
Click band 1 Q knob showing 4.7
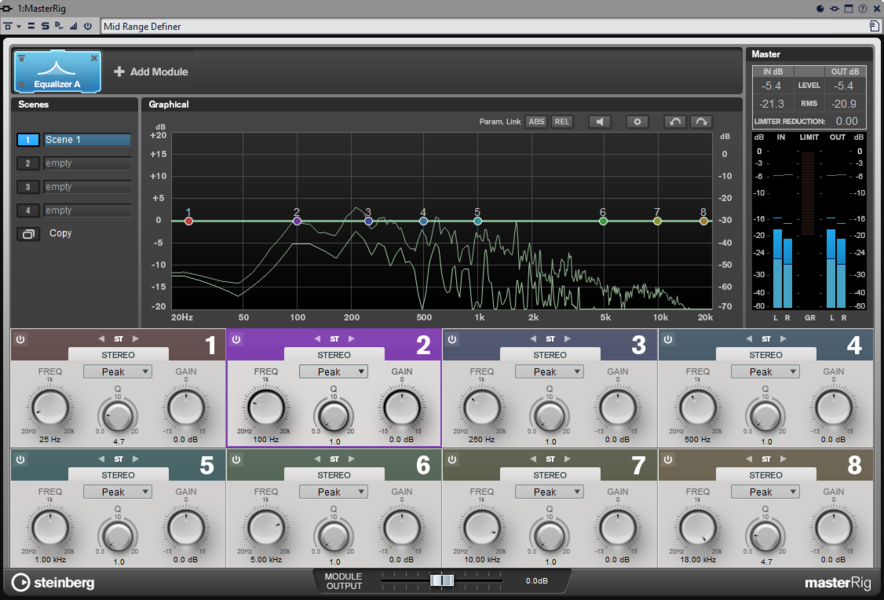click(x=118, y=416)
